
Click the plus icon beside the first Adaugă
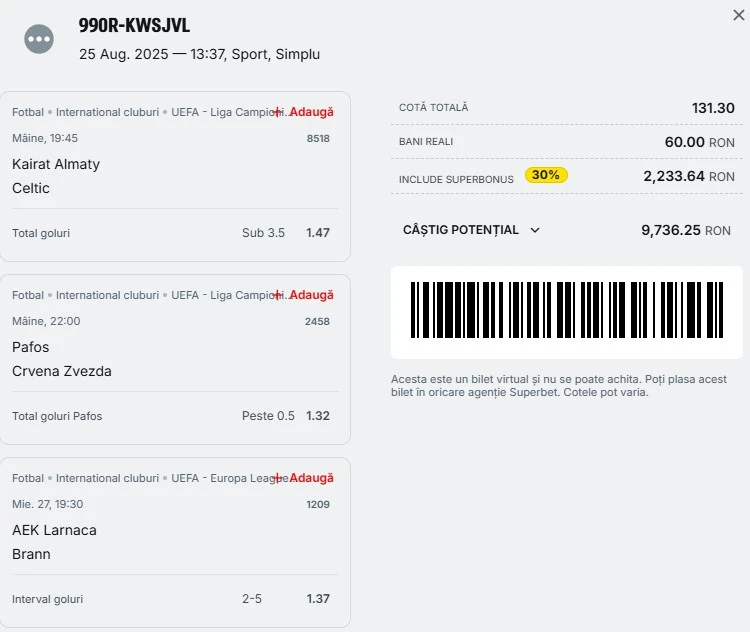277,112
